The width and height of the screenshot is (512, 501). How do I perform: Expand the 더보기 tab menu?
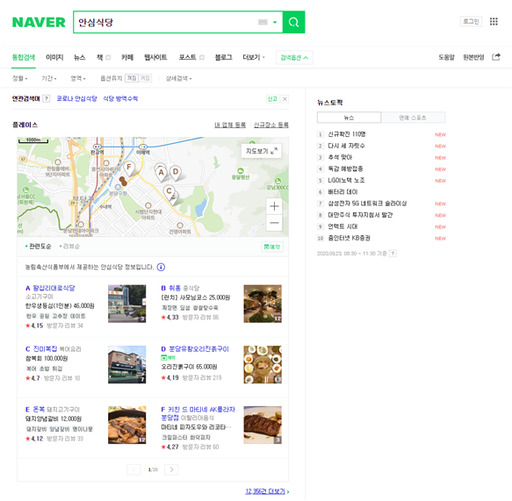tap(253, 57)
